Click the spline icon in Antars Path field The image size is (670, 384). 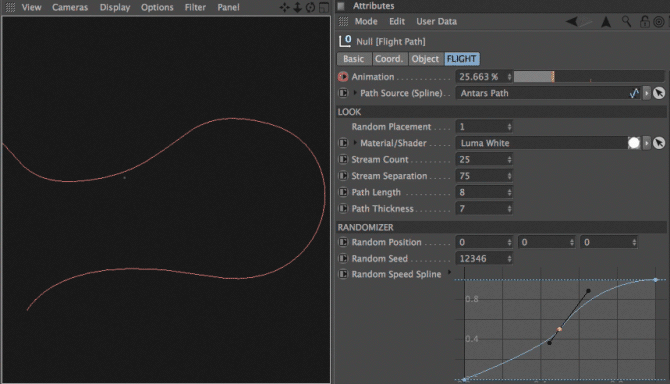pyautogui.click(x=634, y=93)
